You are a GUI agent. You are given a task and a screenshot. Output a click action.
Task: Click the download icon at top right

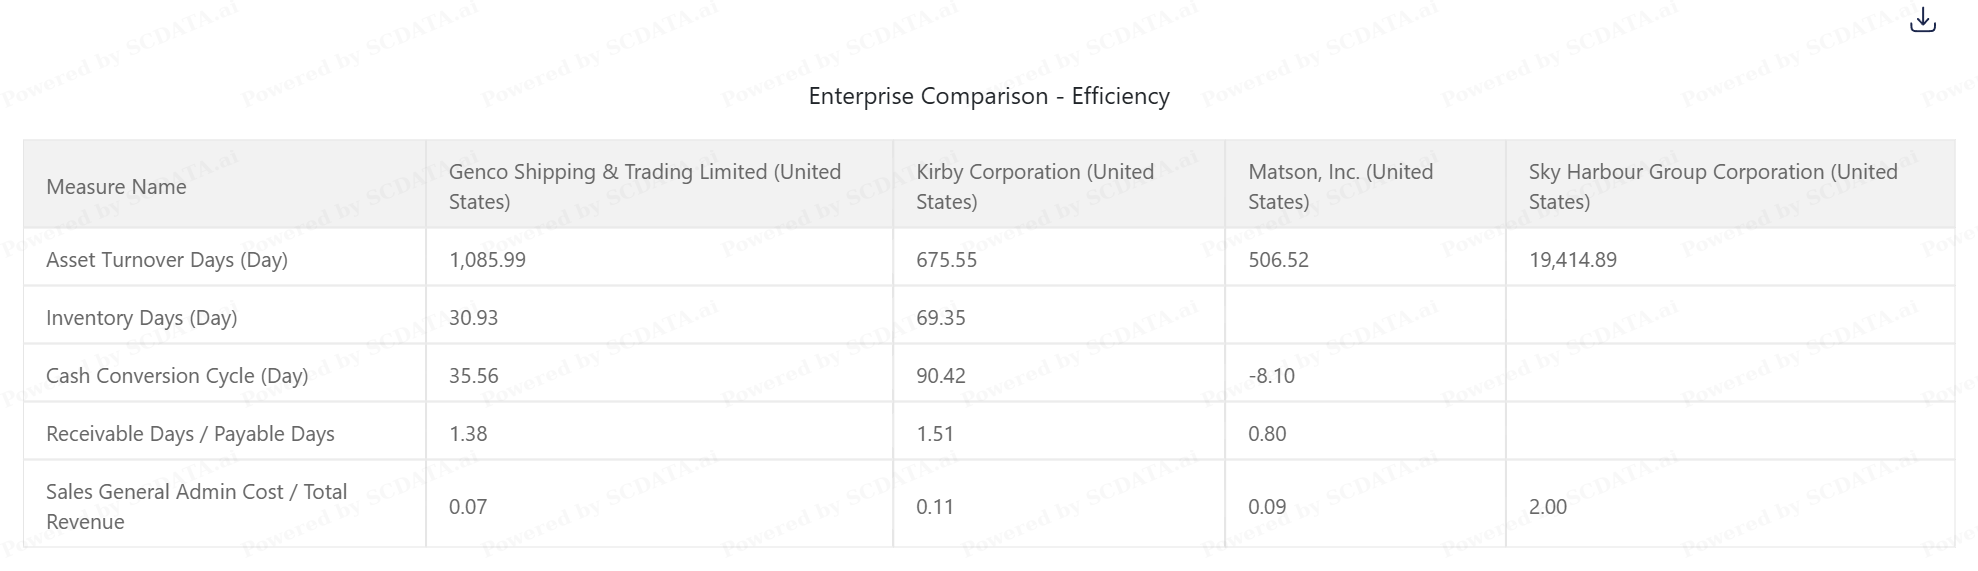[x=1922, y=20]
